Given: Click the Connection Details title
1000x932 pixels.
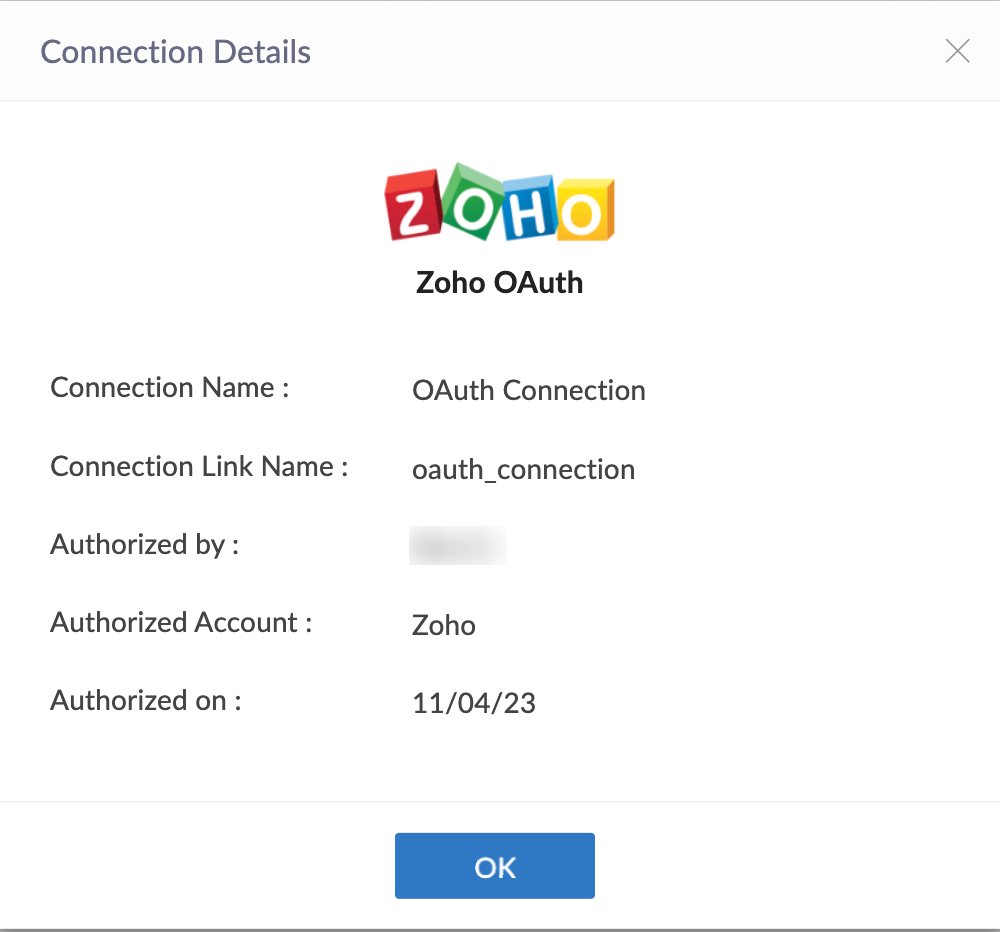Looking at the screenshot, I should pos(175,52).
